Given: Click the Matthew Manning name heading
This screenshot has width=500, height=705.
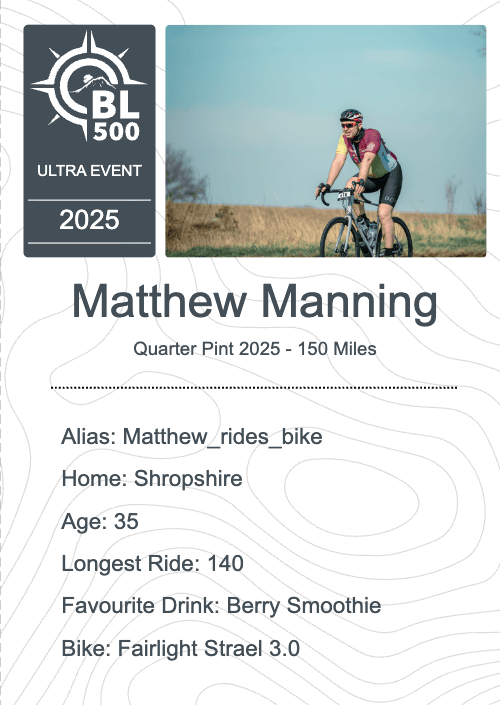Looking at the screenshot, I should (254, 302).
